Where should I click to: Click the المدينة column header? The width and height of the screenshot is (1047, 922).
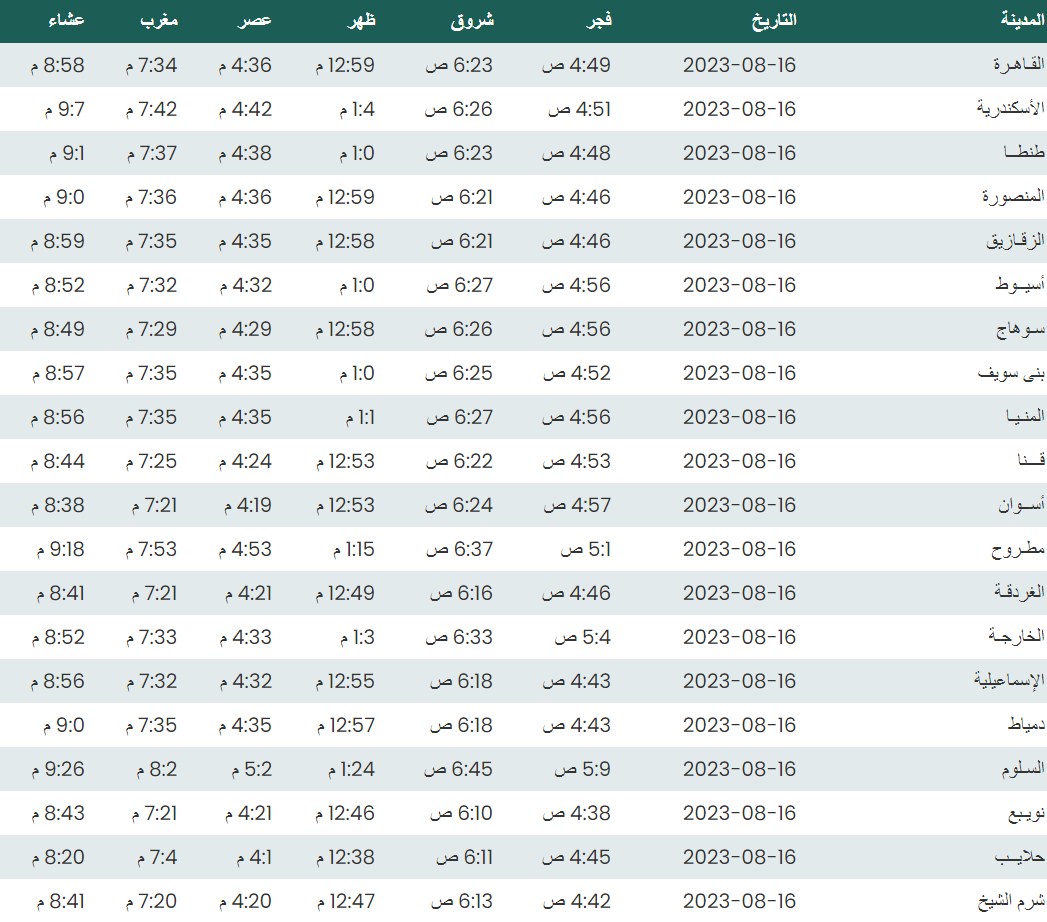pyautogui.click(x=1023, y=20)
